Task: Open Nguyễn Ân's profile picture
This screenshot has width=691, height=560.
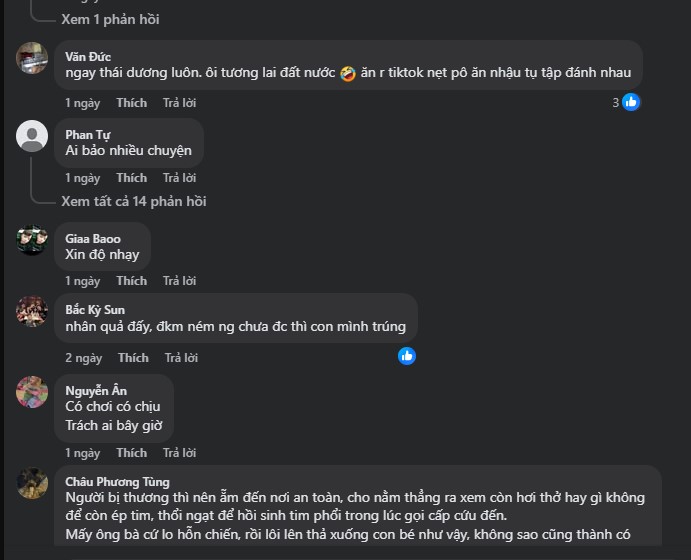Action: coord(32,391)
